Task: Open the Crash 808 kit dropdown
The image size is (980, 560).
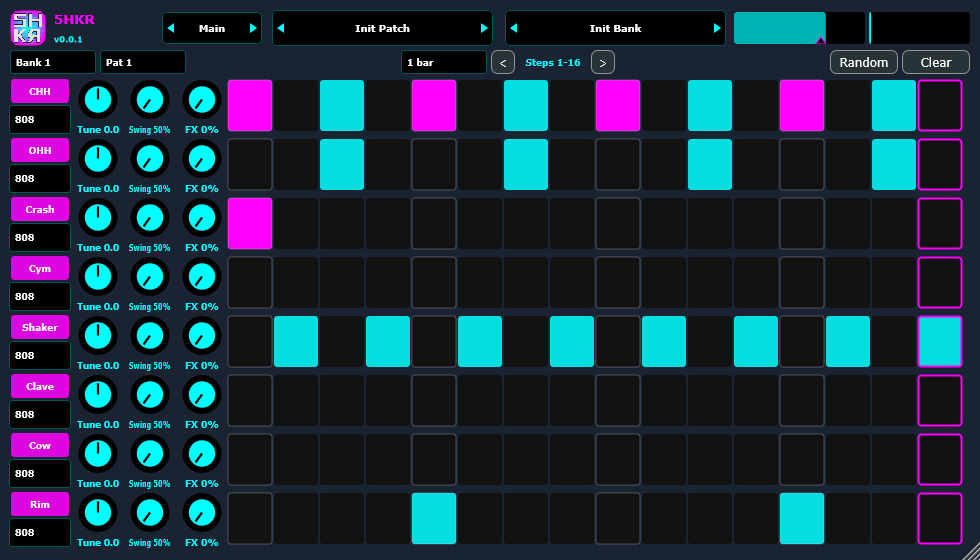Action: [40, 238]
